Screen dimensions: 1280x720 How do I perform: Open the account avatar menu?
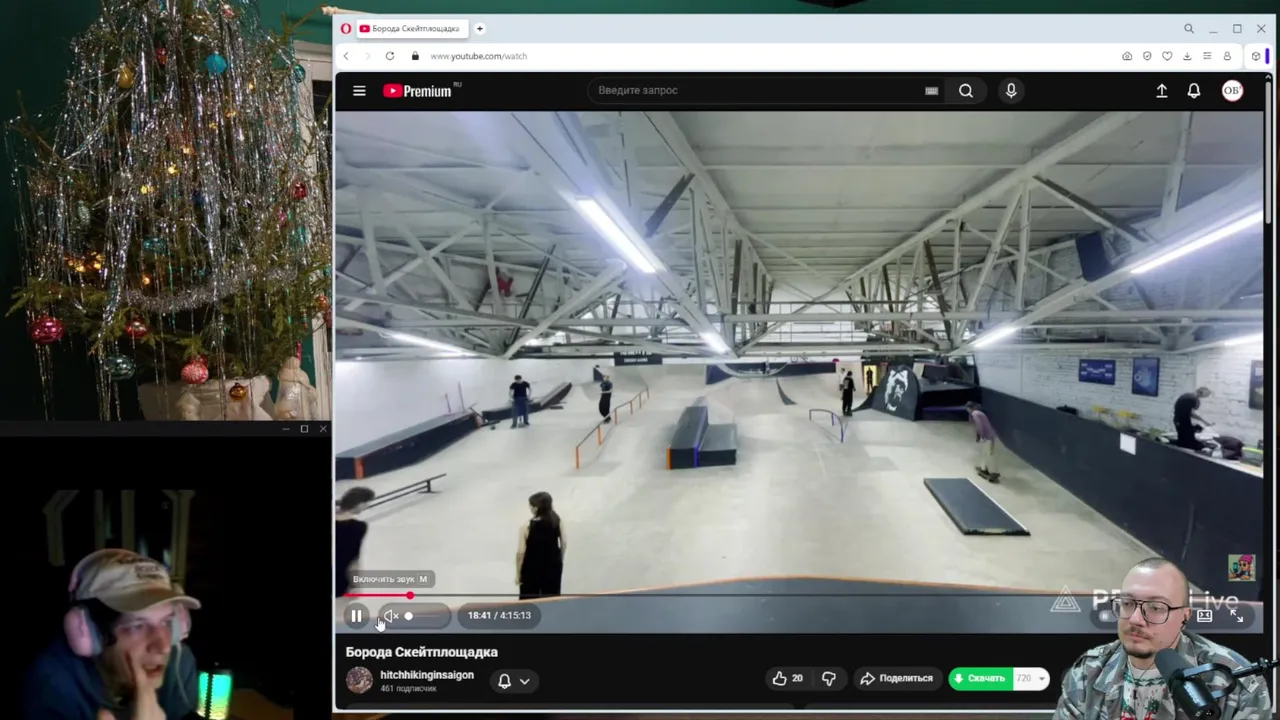pos(1232,91)
